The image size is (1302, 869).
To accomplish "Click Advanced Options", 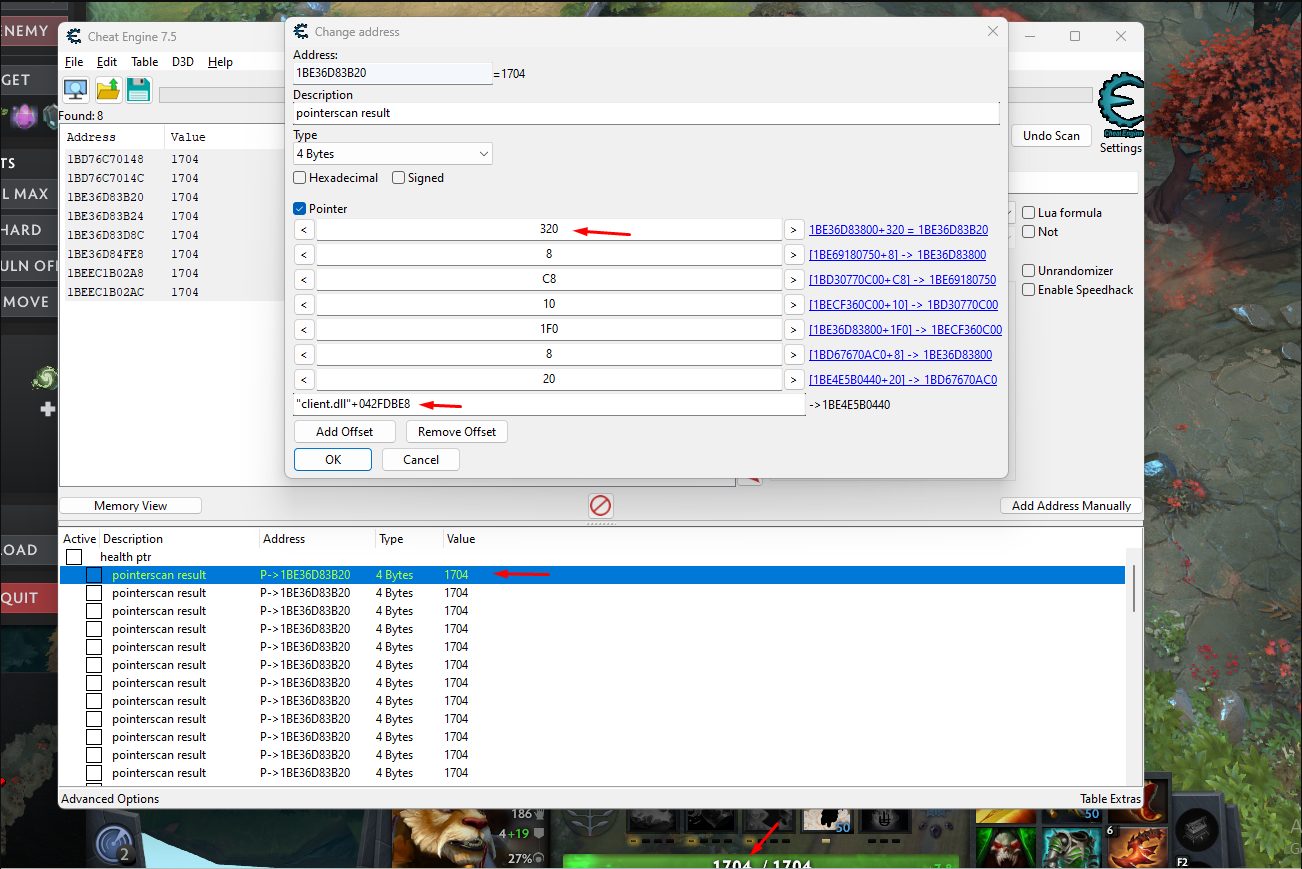I will [x=110, y=799].
